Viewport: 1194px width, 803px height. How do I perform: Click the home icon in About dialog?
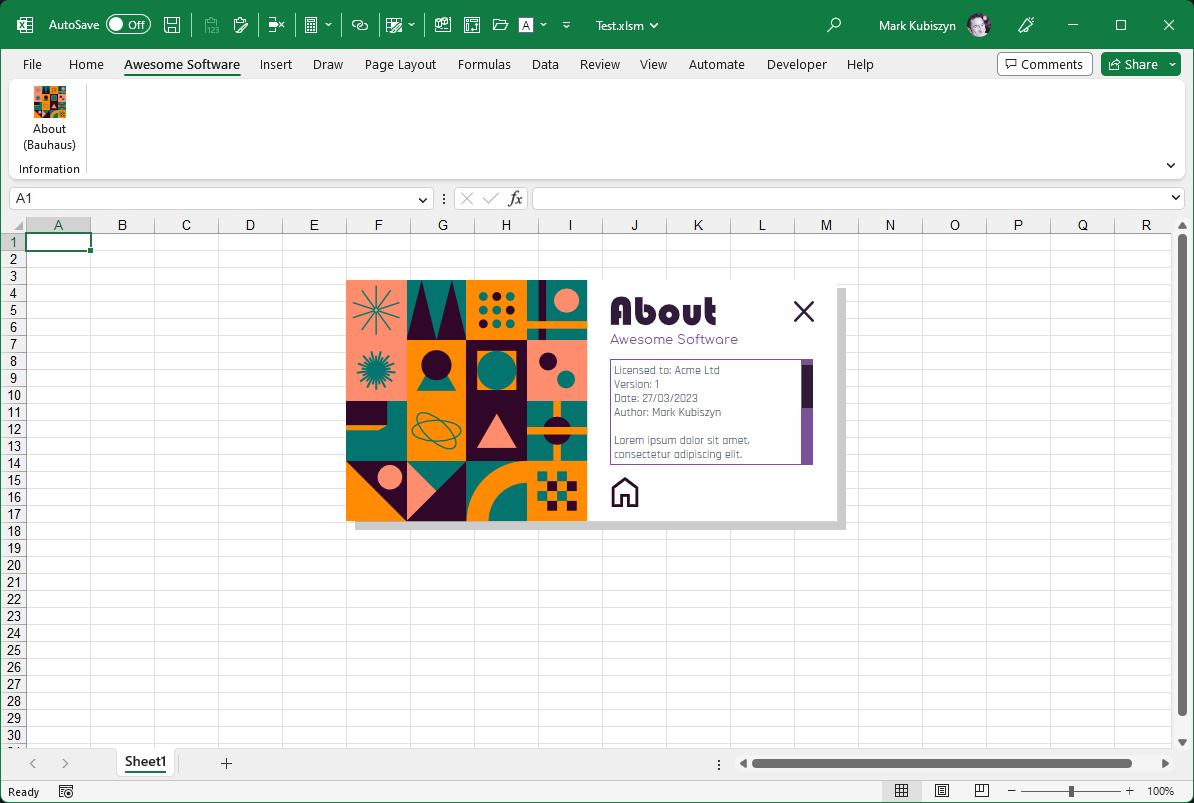tap(624, 492)
